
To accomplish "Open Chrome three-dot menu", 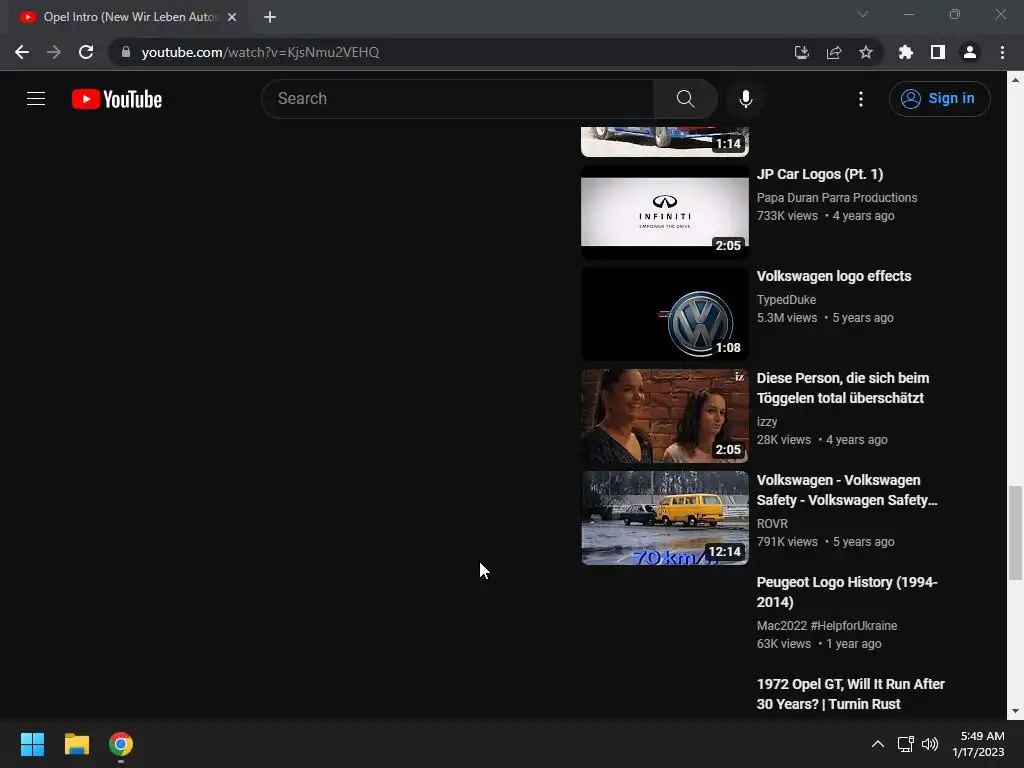I will tap(1002, 52).
